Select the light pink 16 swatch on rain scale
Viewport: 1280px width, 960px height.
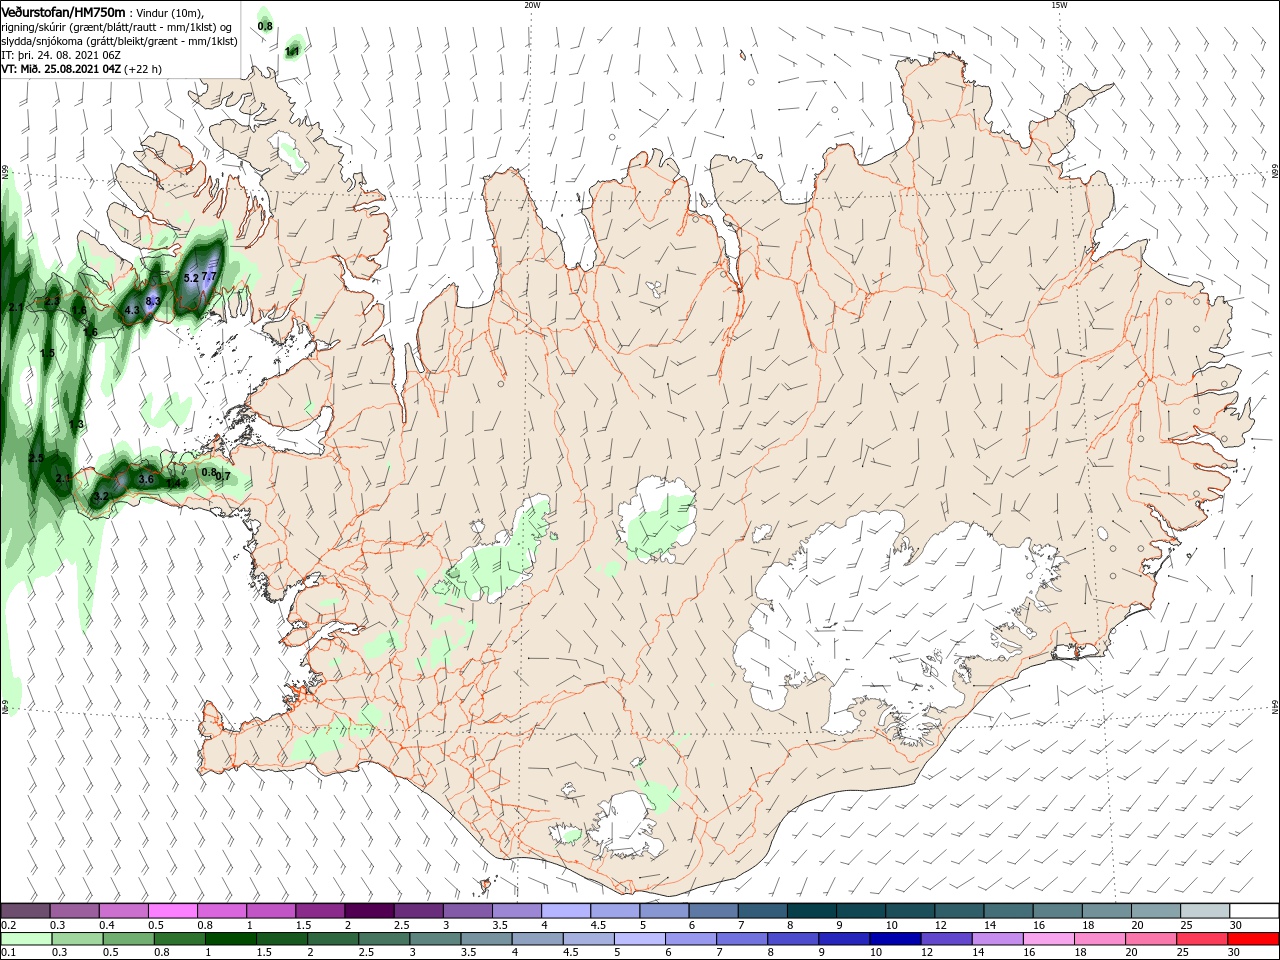coord(1048,939)
